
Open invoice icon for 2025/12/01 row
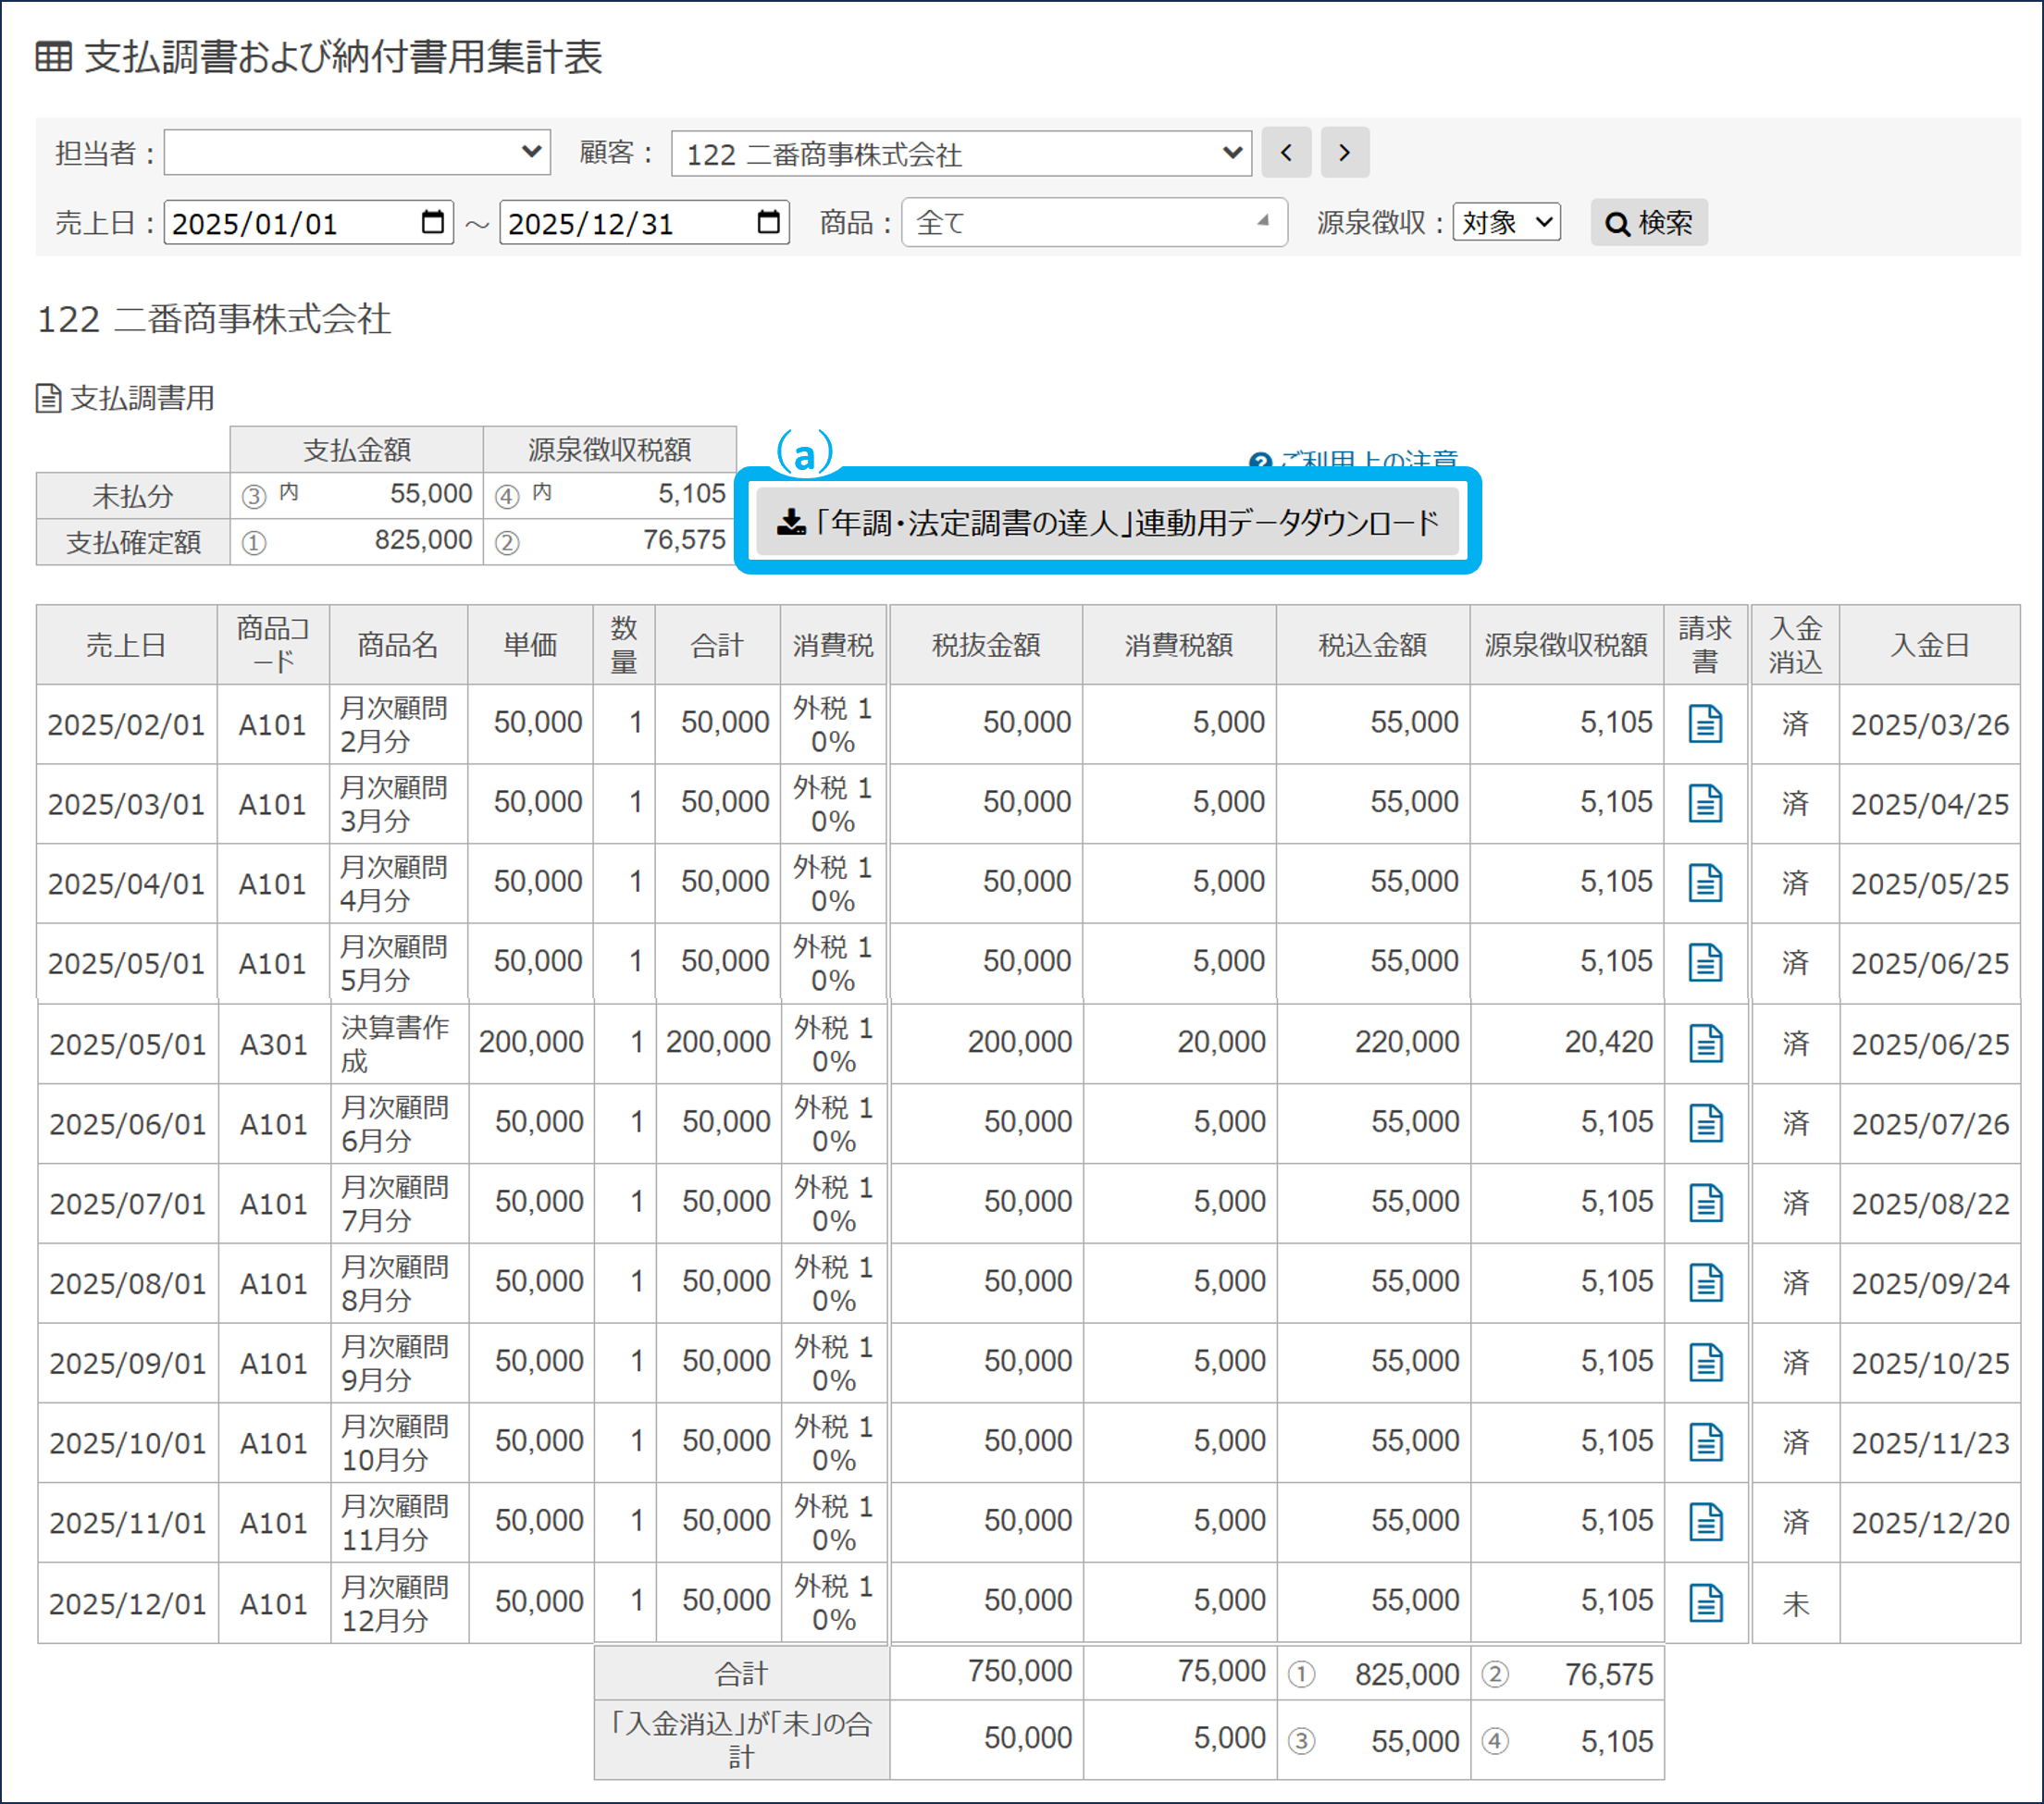[x=1705, y=1603]
